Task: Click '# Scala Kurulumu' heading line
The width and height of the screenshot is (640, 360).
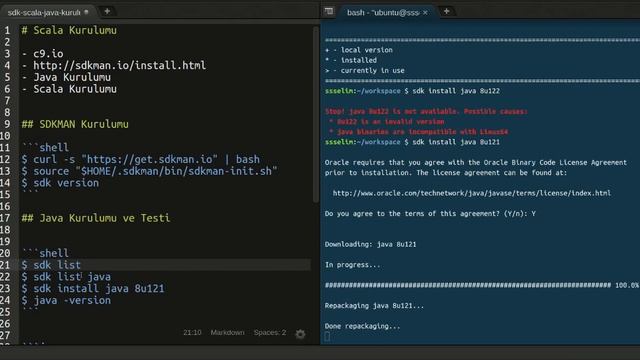Action: [x=69, y=30]
